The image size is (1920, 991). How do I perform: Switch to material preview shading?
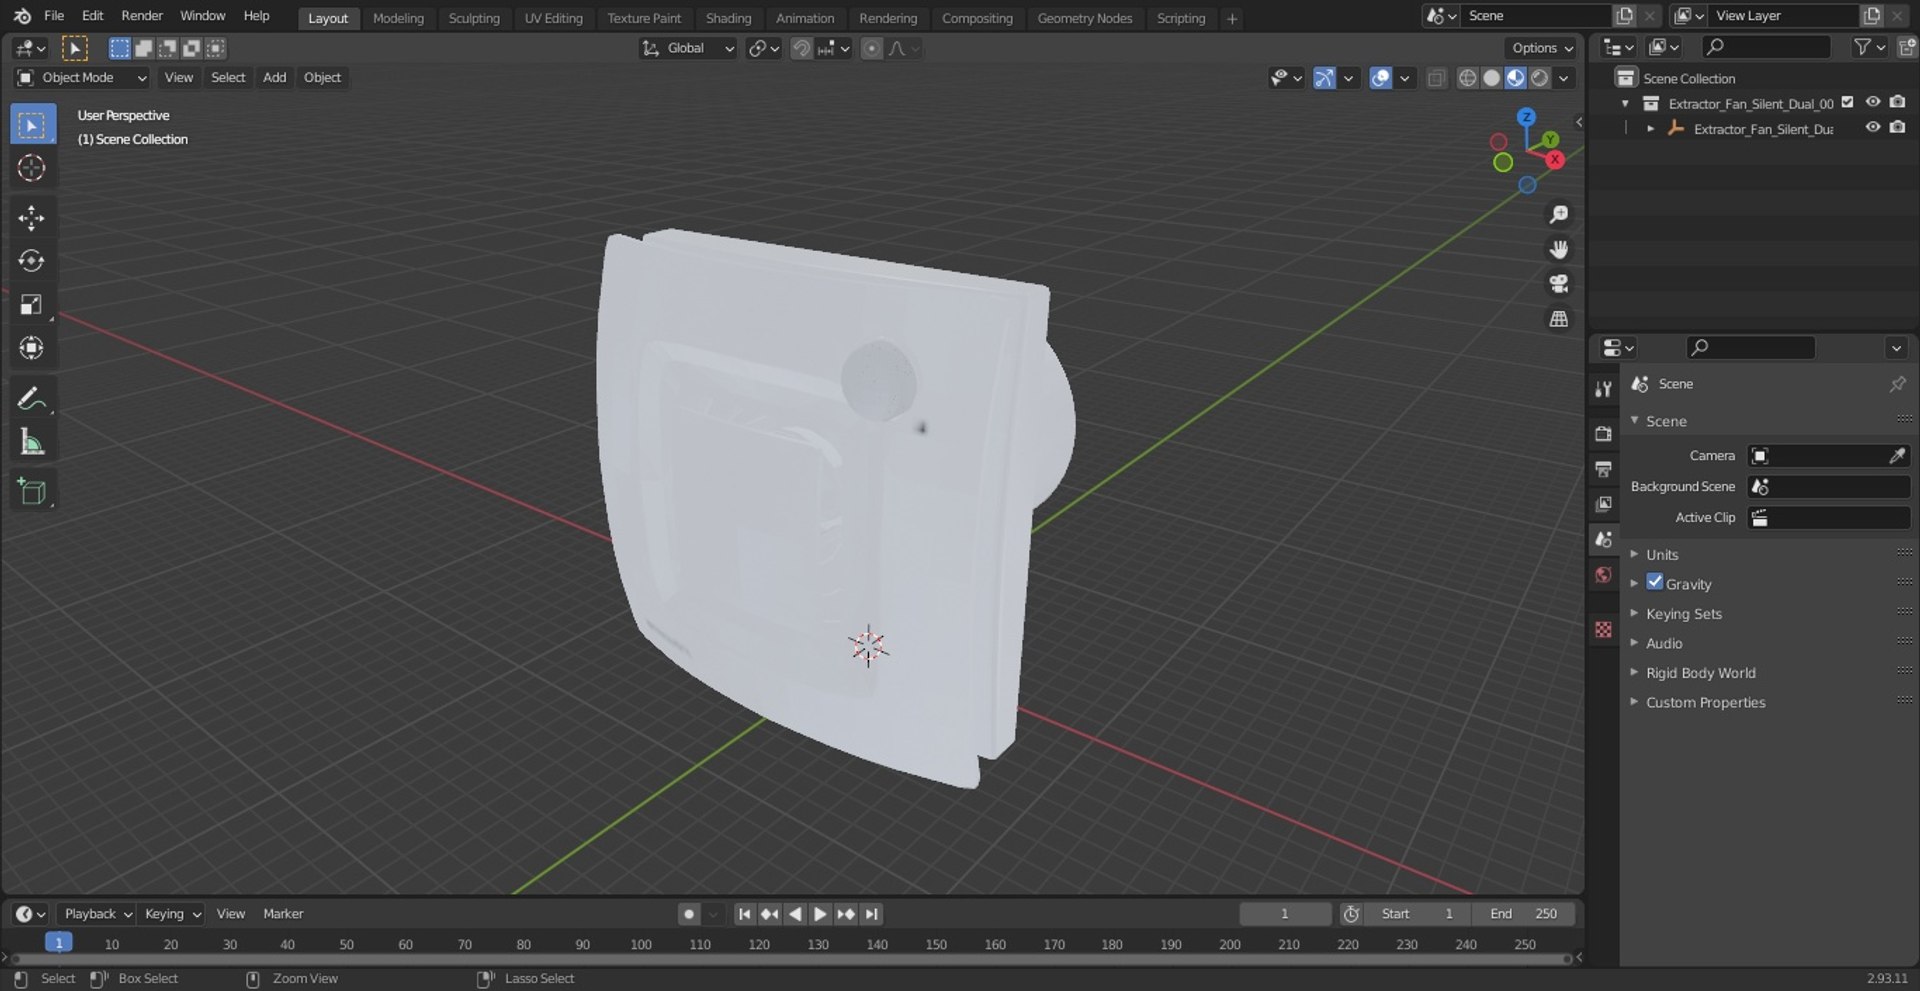pos(1515,78)
